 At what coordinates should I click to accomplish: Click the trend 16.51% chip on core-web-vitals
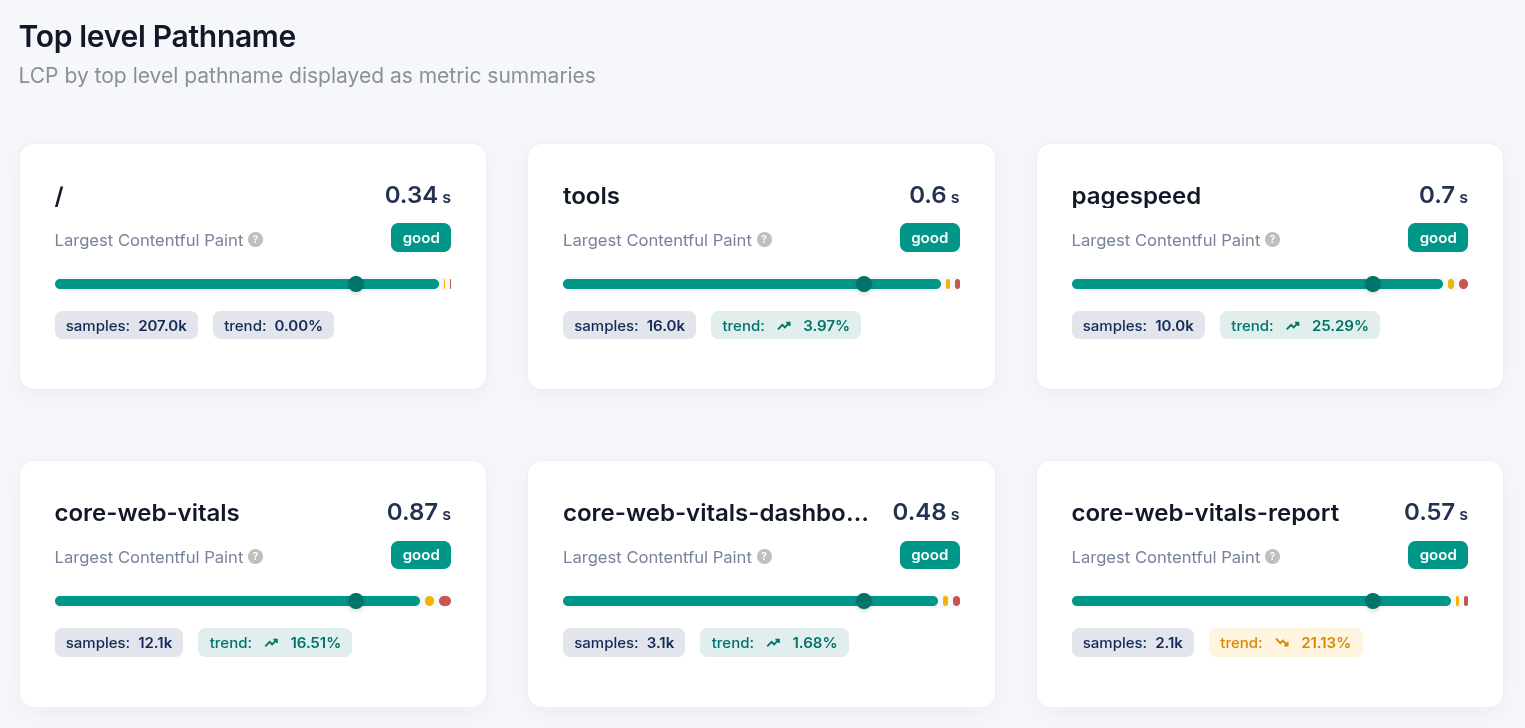(275, 642)
